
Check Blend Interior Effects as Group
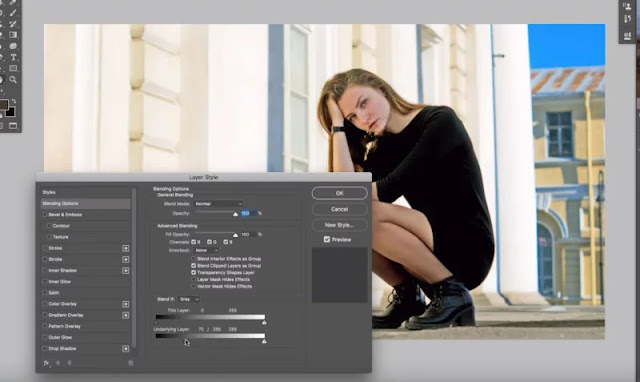194,259
